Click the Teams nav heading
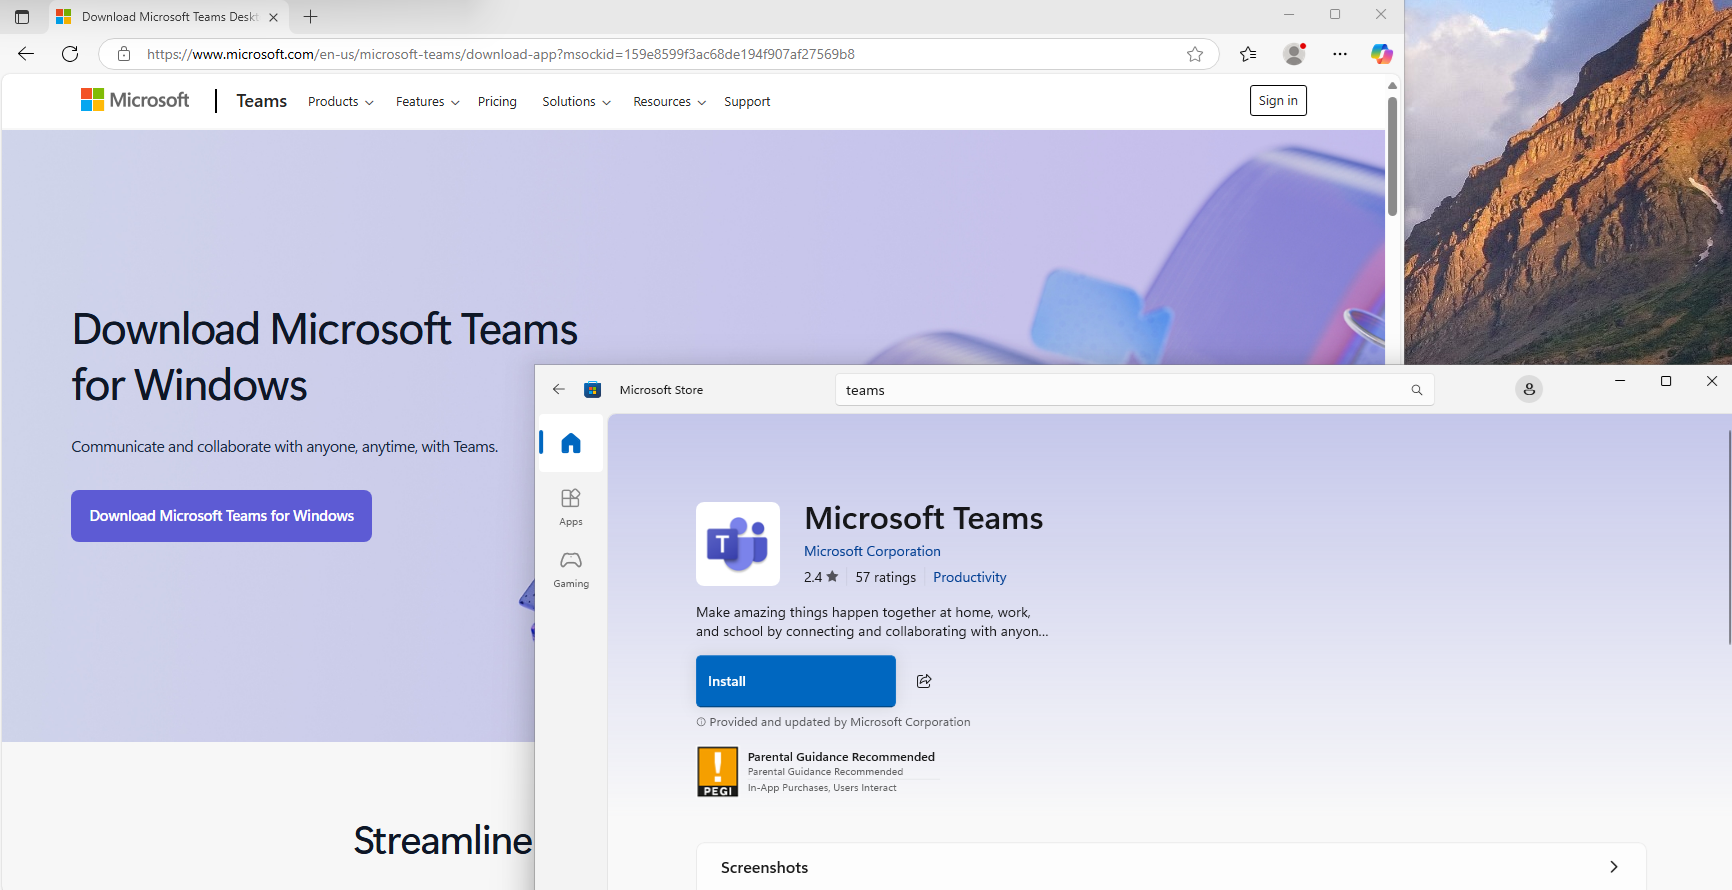 coord(262,101)
